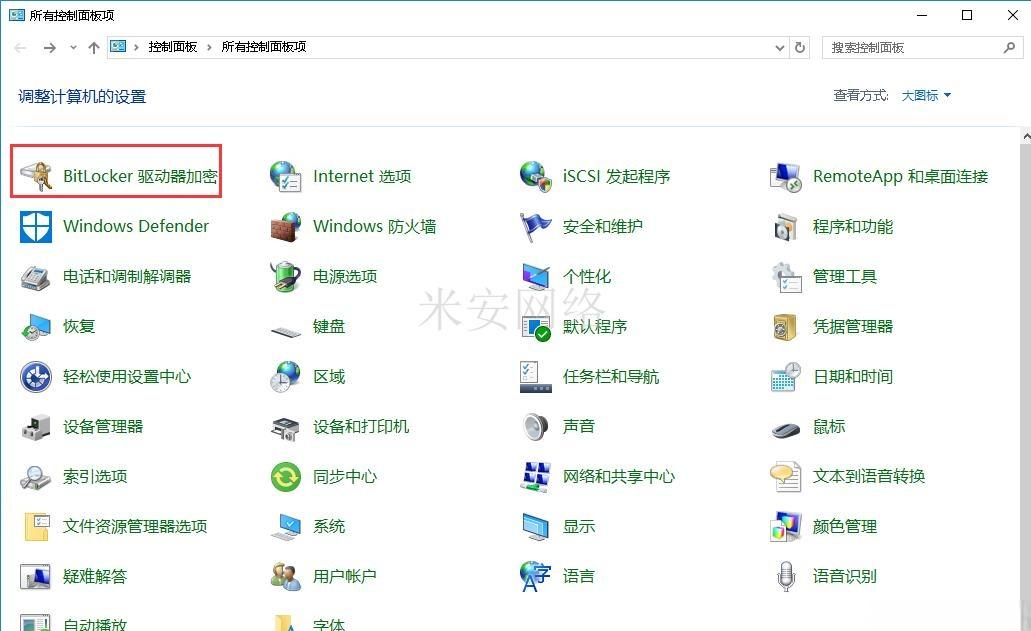Open the 设备和打印机 icon
Screen dimensions: 1031x631
pyautogui.click(x=285, y=427)
